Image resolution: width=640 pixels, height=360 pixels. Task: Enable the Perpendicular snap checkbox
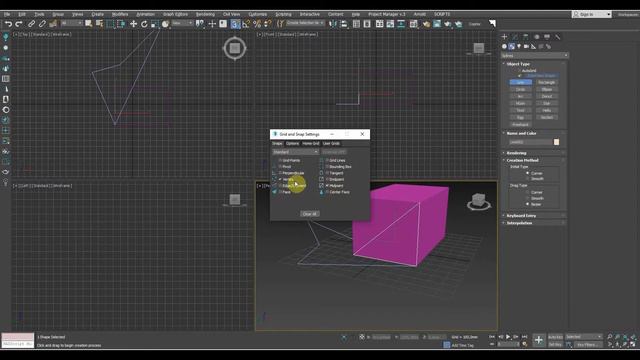(x=280, y=173)
